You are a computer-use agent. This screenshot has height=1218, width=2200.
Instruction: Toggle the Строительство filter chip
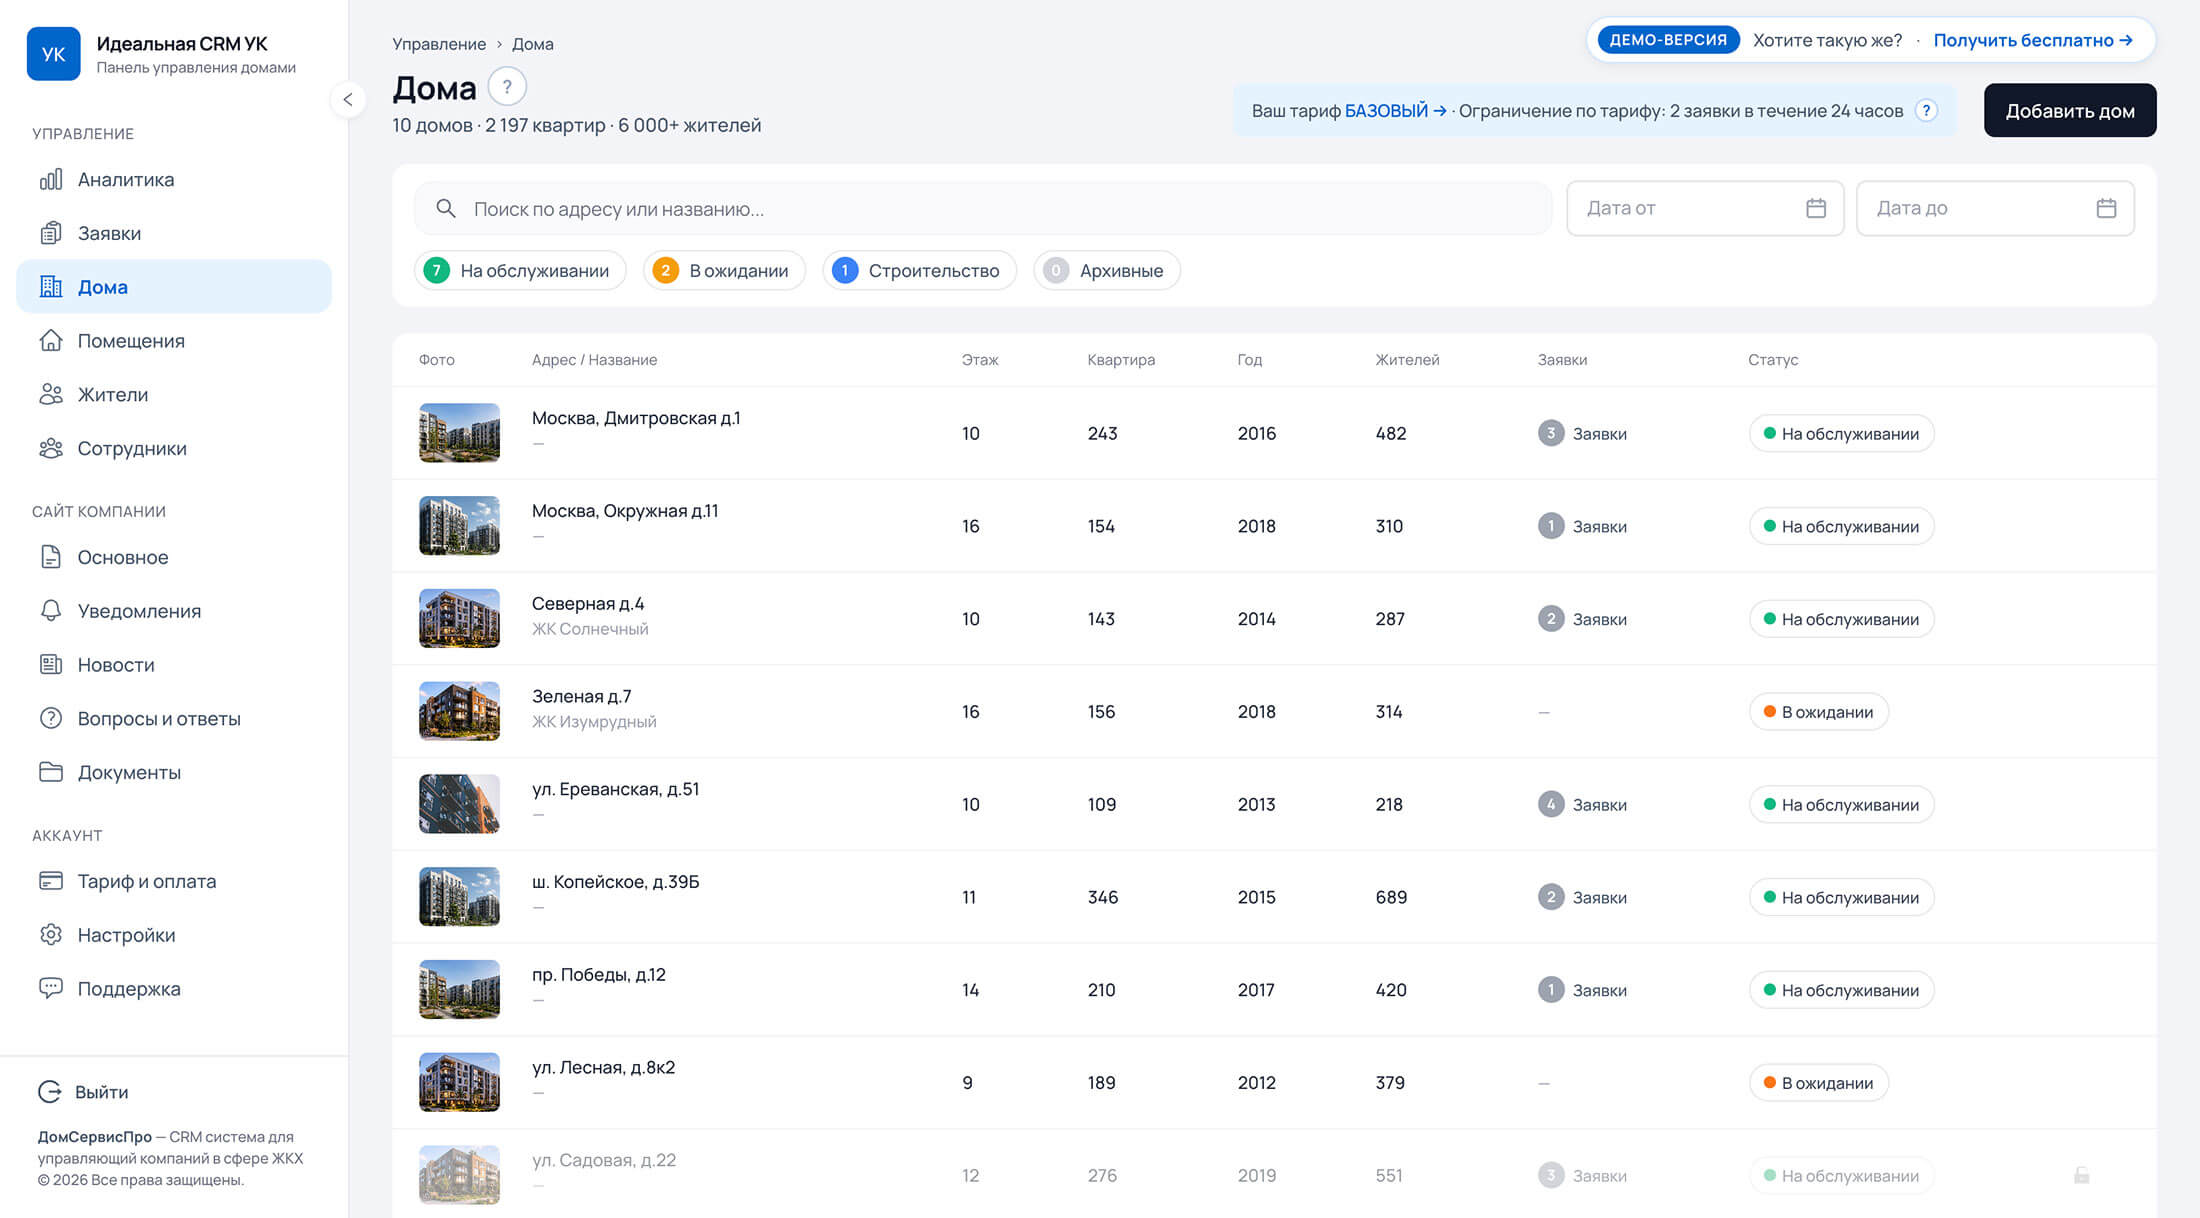(x=919, y=270)
